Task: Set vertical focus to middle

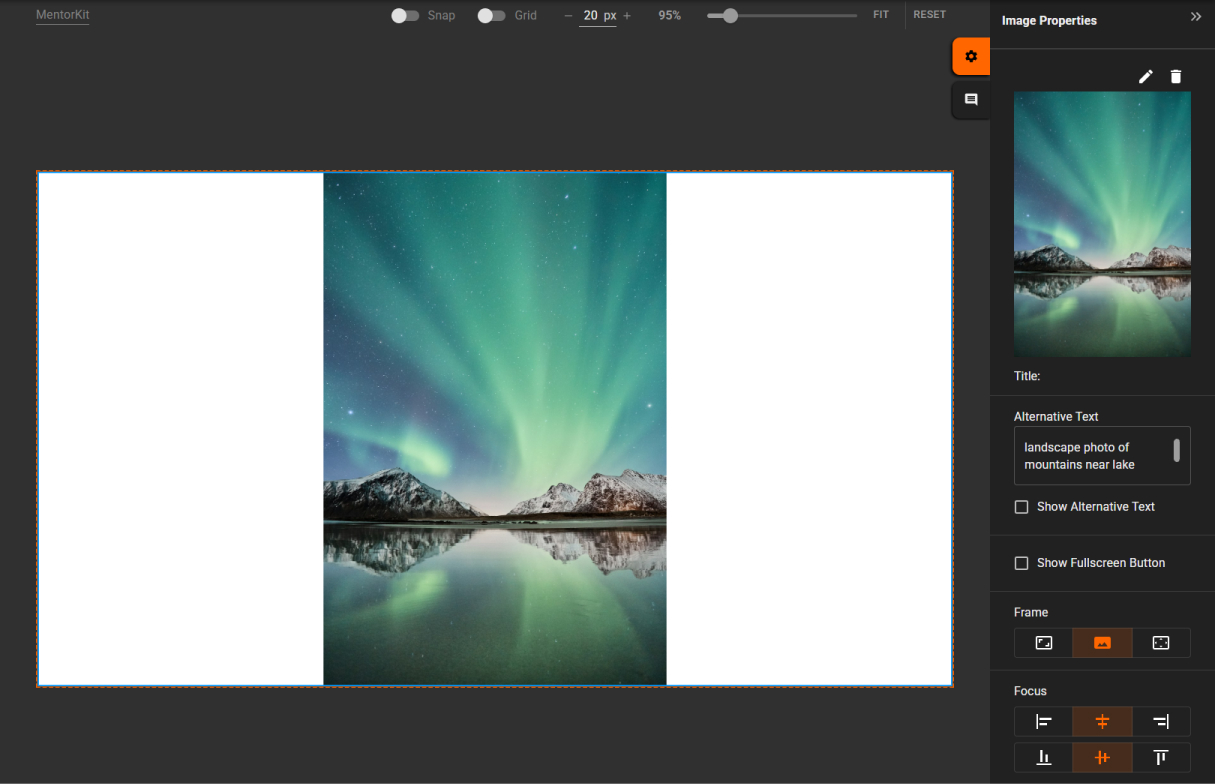Action: [x=1102, y=758]
